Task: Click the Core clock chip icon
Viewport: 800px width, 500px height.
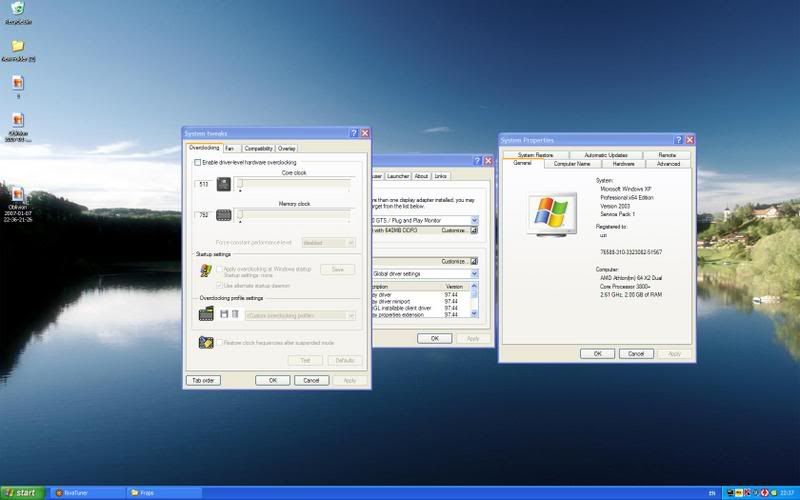Action: (x=223, y=184)
